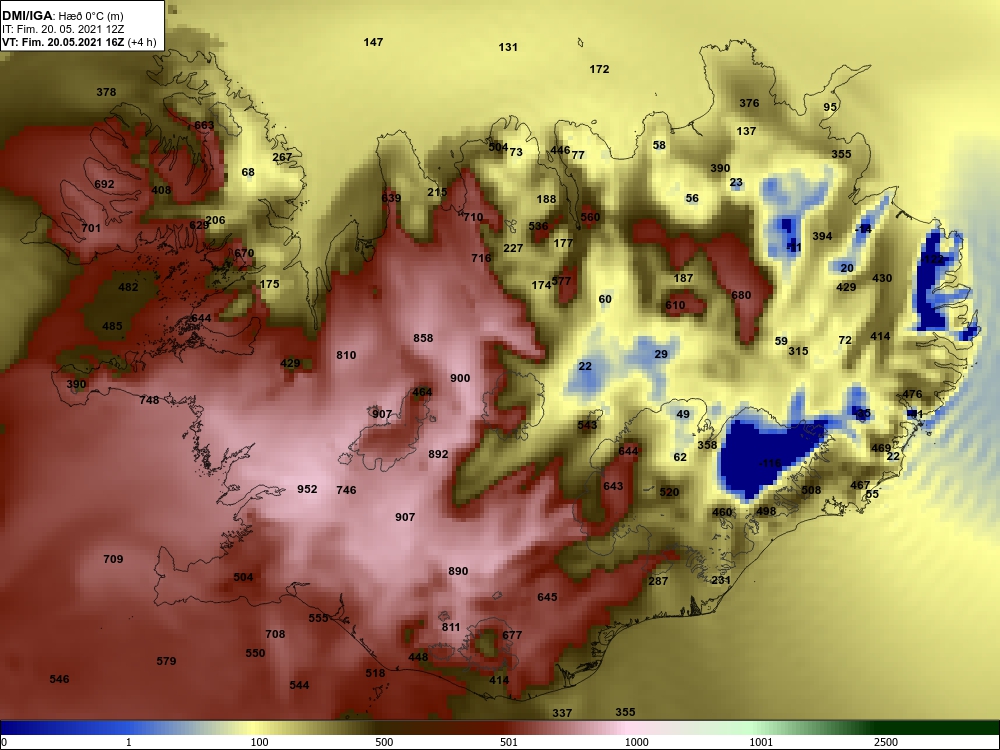
Task: Select the highest value 952
Action: (307, 489)
